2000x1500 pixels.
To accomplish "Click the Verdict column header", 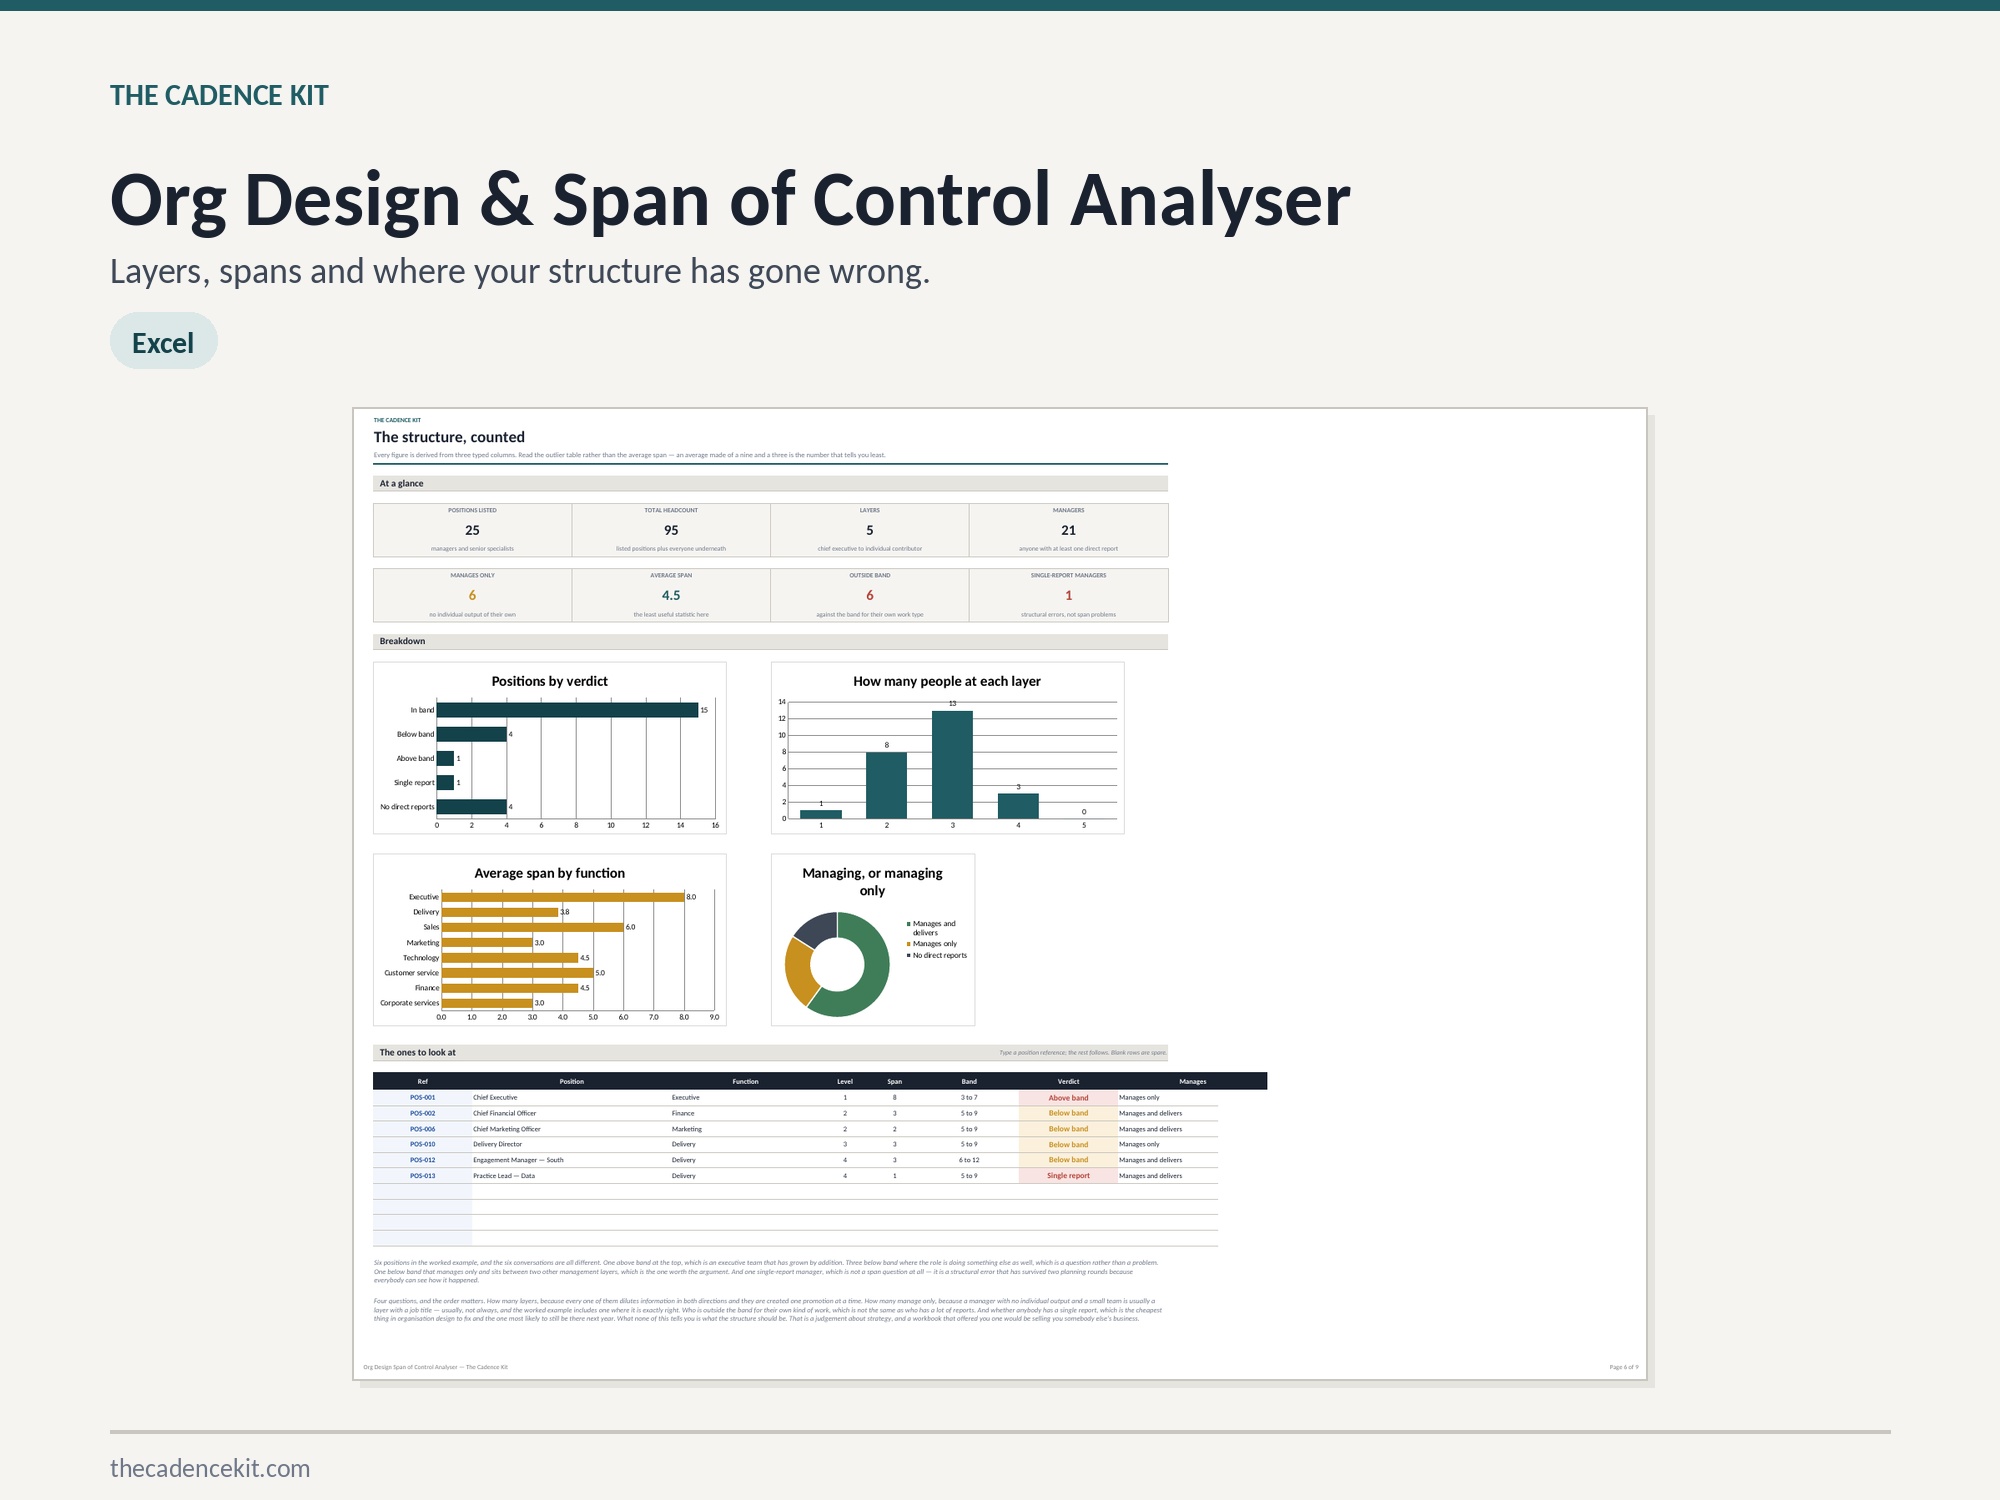I will [x=1068, y=1081].
